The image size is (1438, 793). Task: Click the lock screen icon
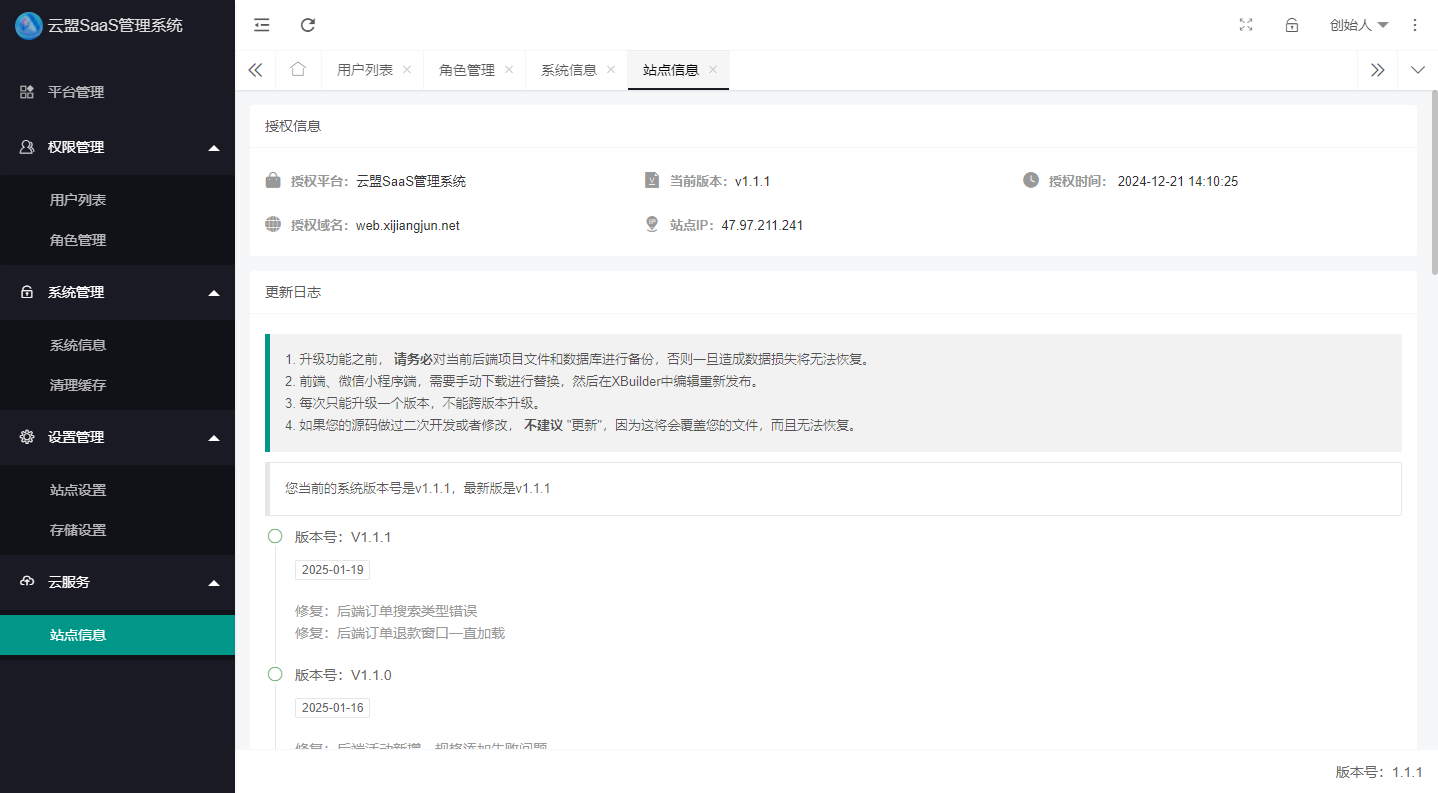[x=1291, y=25]
